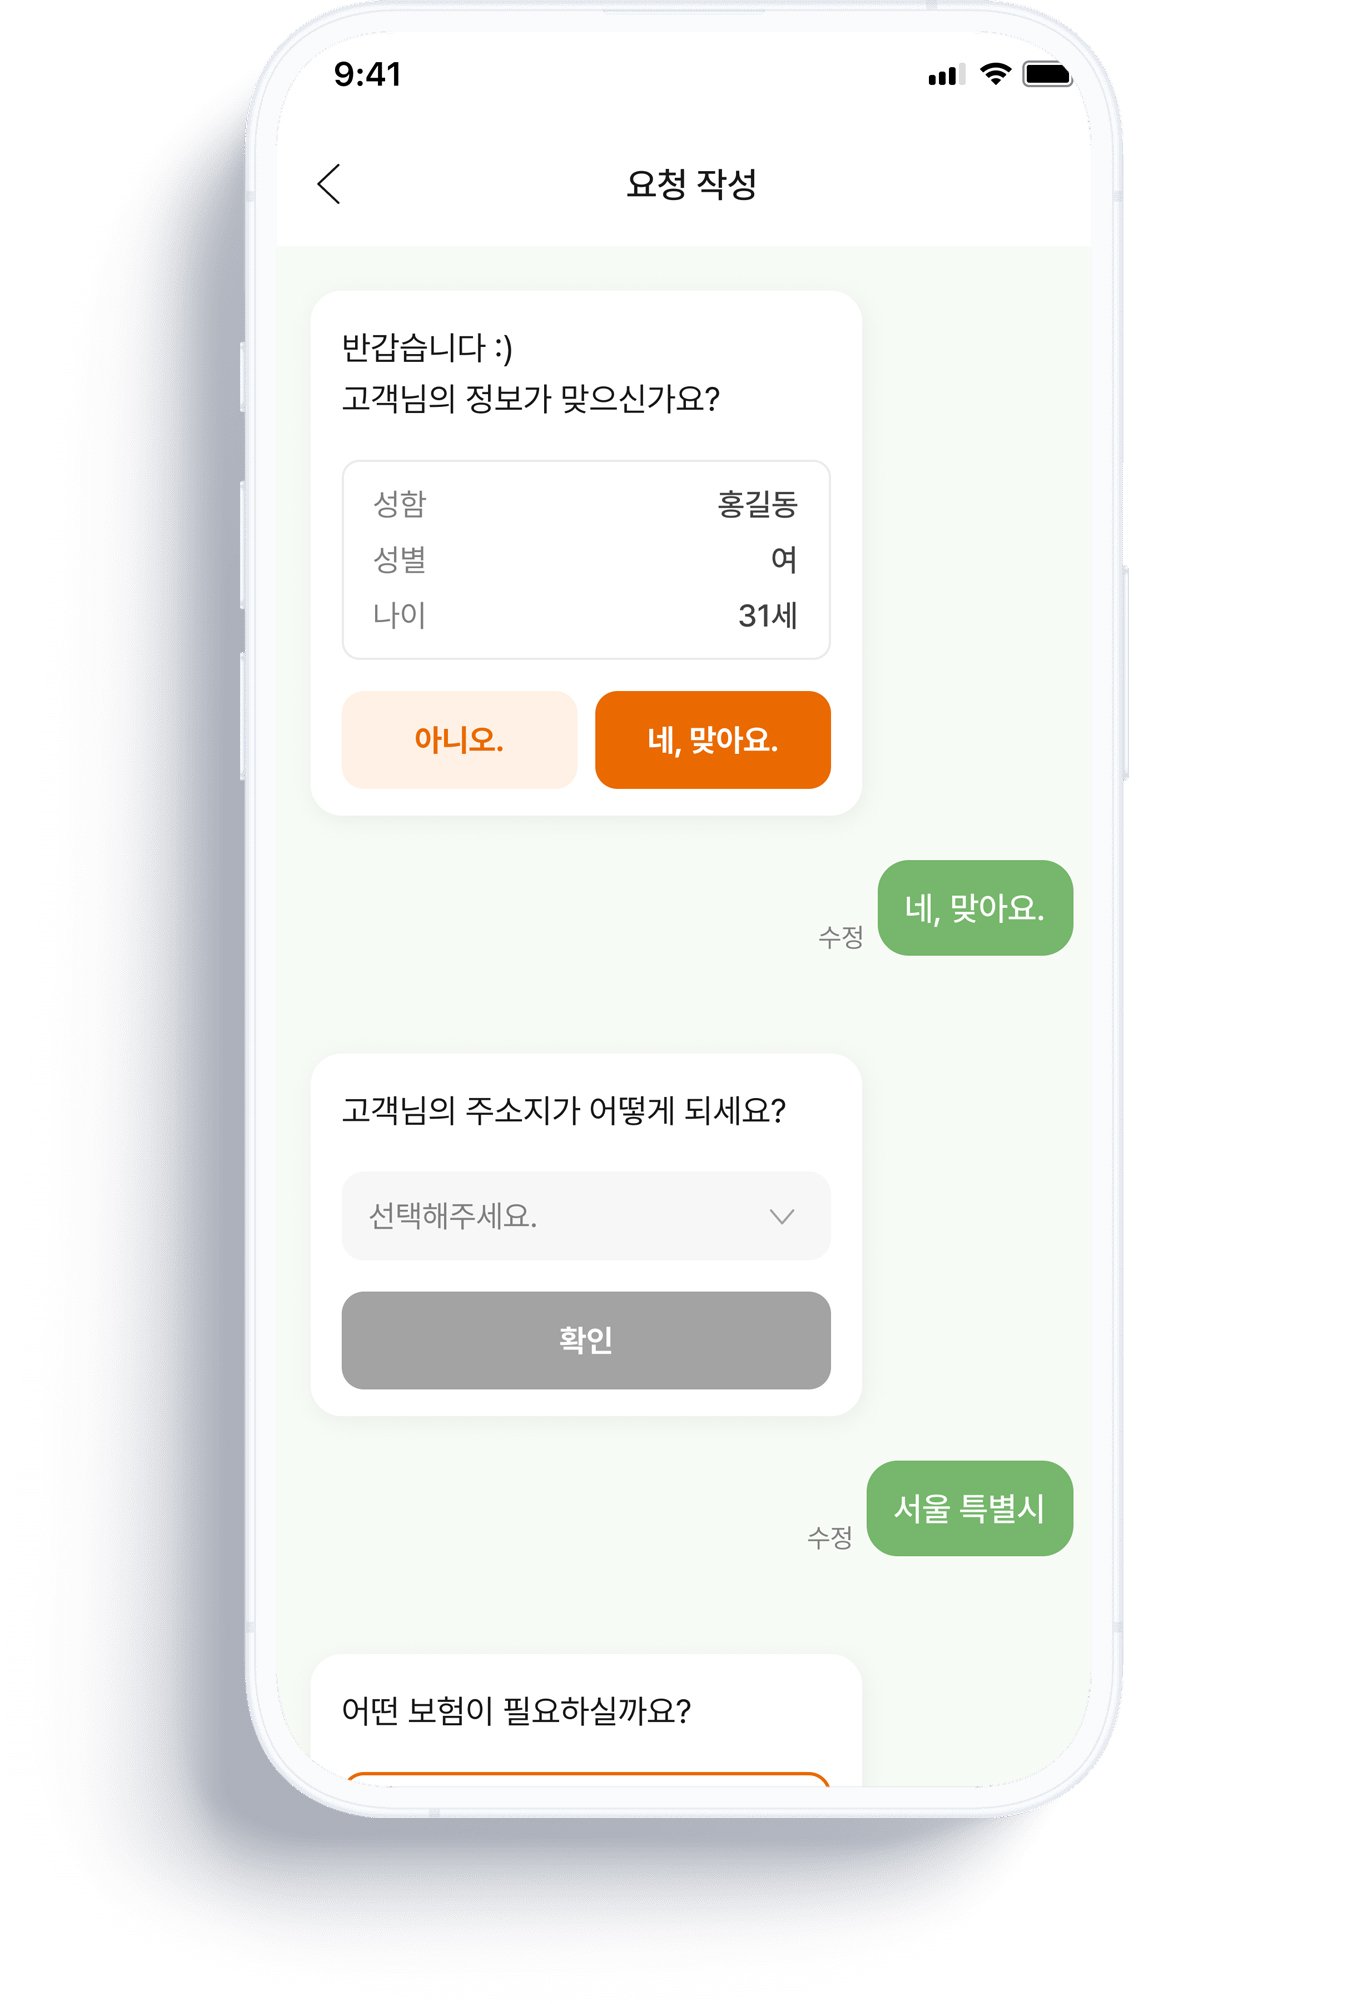Tap the green 네, 맞아요 reply bubble
1356x2004 pixels.
[975, 908]
